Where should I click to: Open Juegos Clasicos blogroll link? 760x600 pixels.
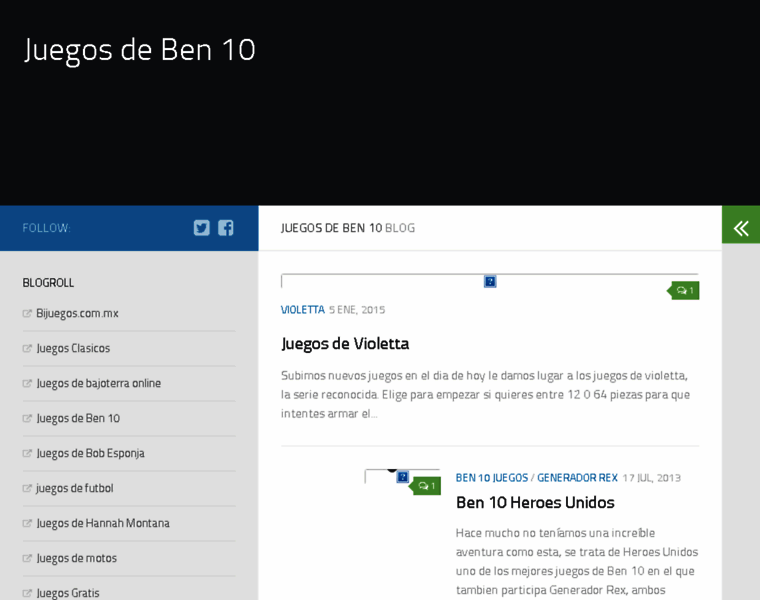tap(73, 348)
